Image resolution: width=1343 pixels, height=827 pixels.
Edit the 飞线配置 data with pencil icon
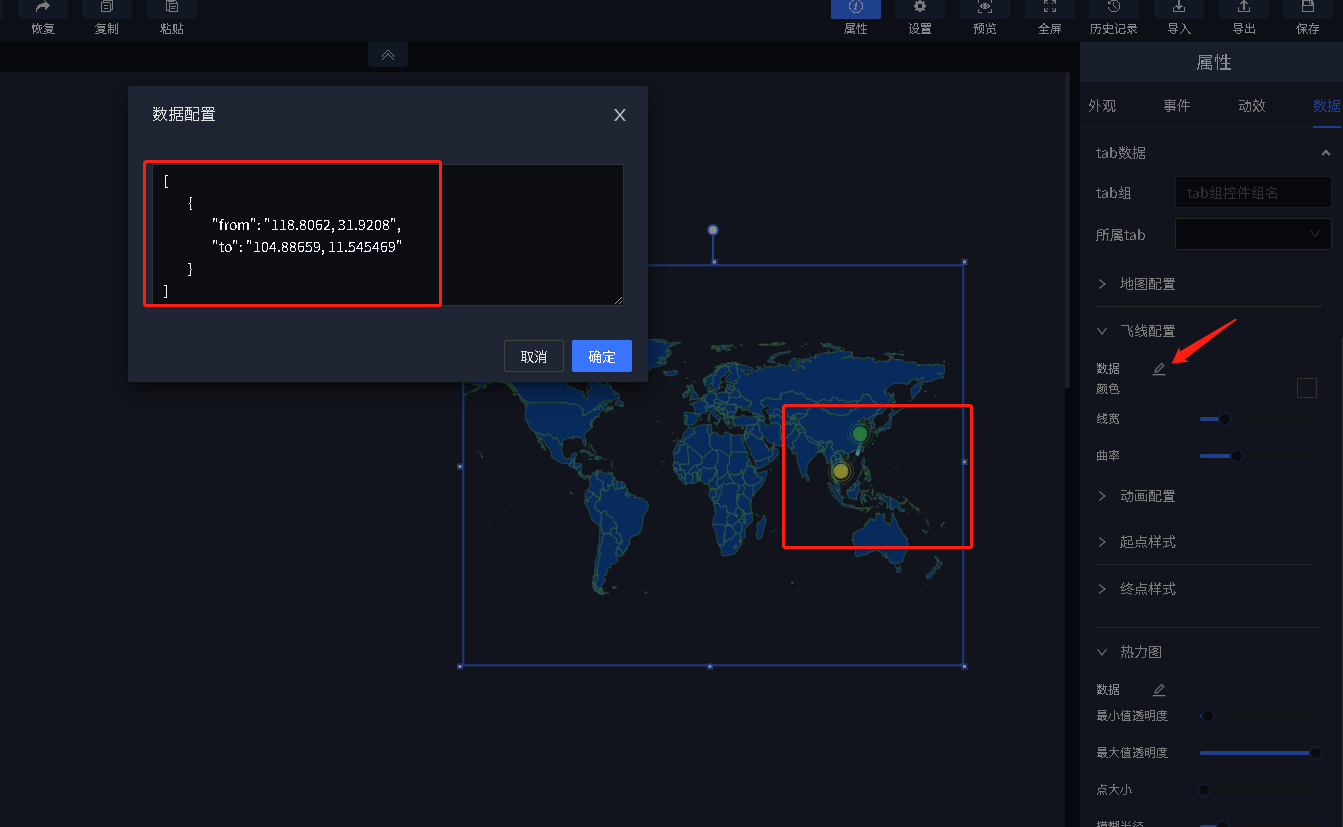[x=1159, y=369]
